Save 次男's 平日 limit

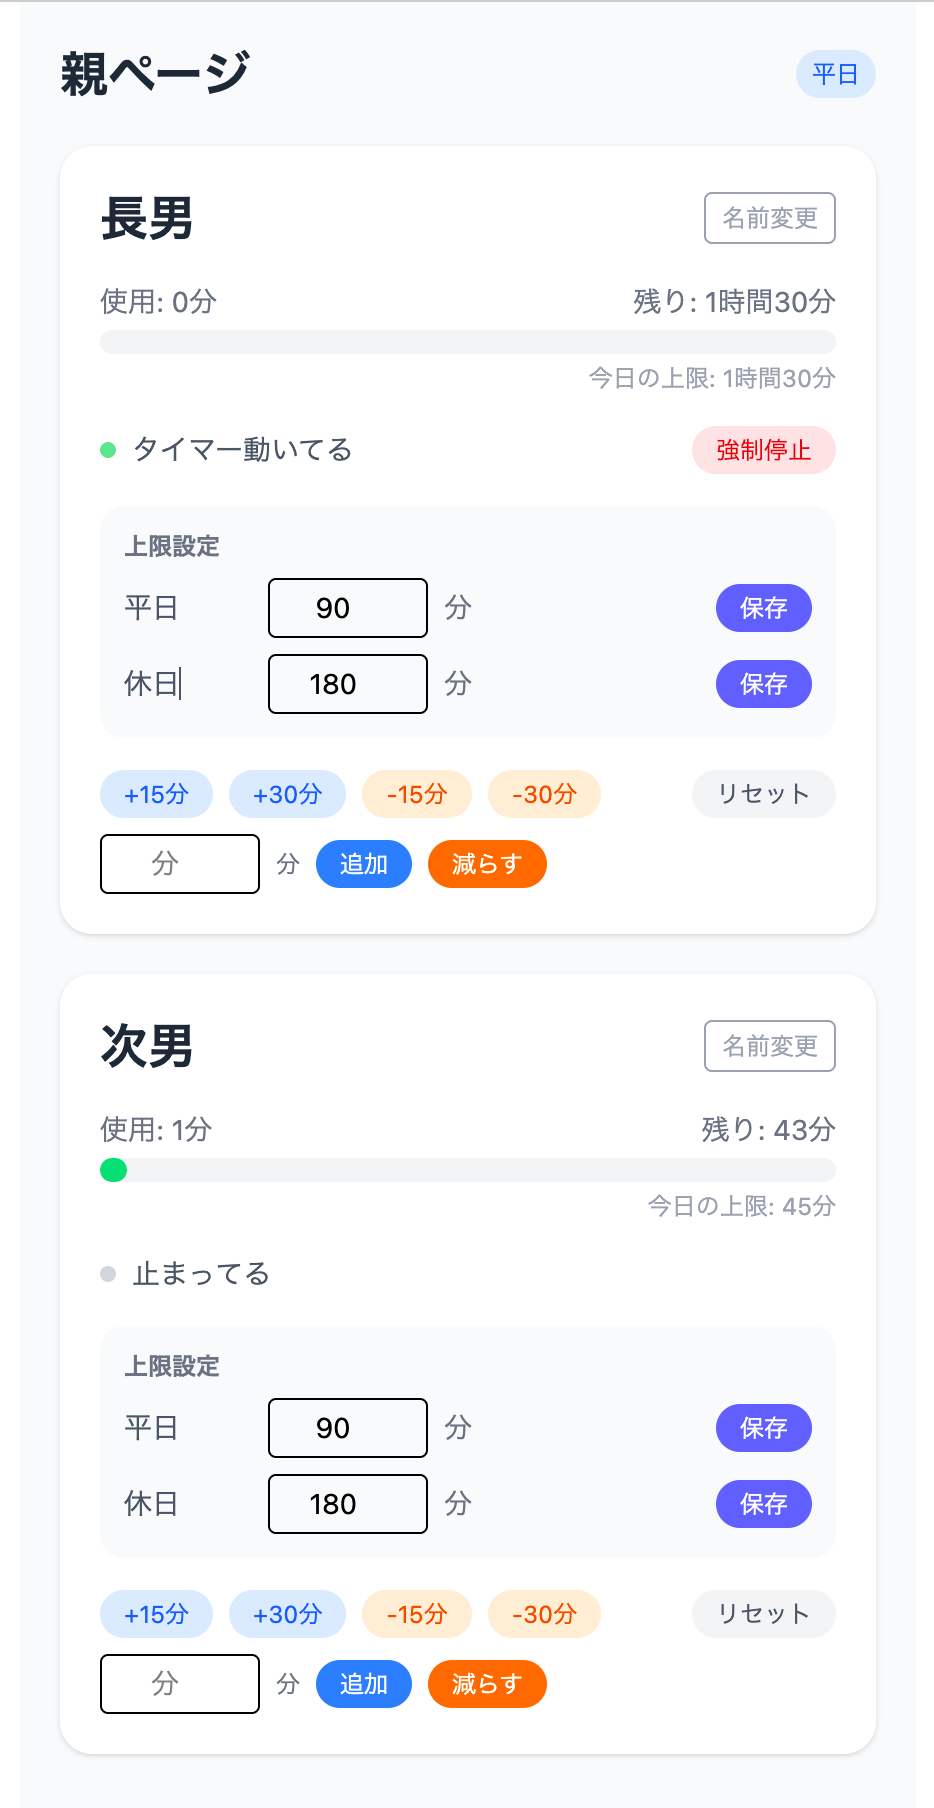(x=764, y=1428)
